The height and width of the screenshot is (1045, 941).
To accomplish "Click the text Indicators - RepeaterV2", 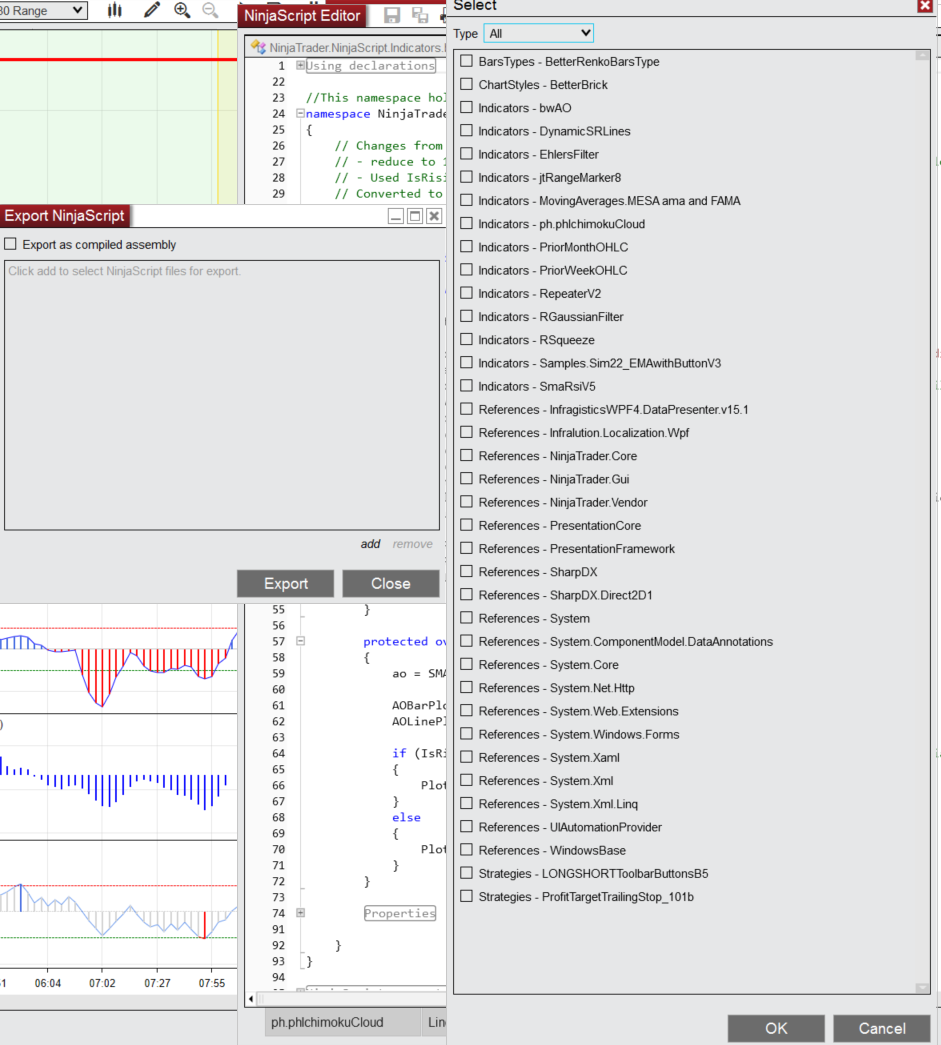I will tap(540, 294).
